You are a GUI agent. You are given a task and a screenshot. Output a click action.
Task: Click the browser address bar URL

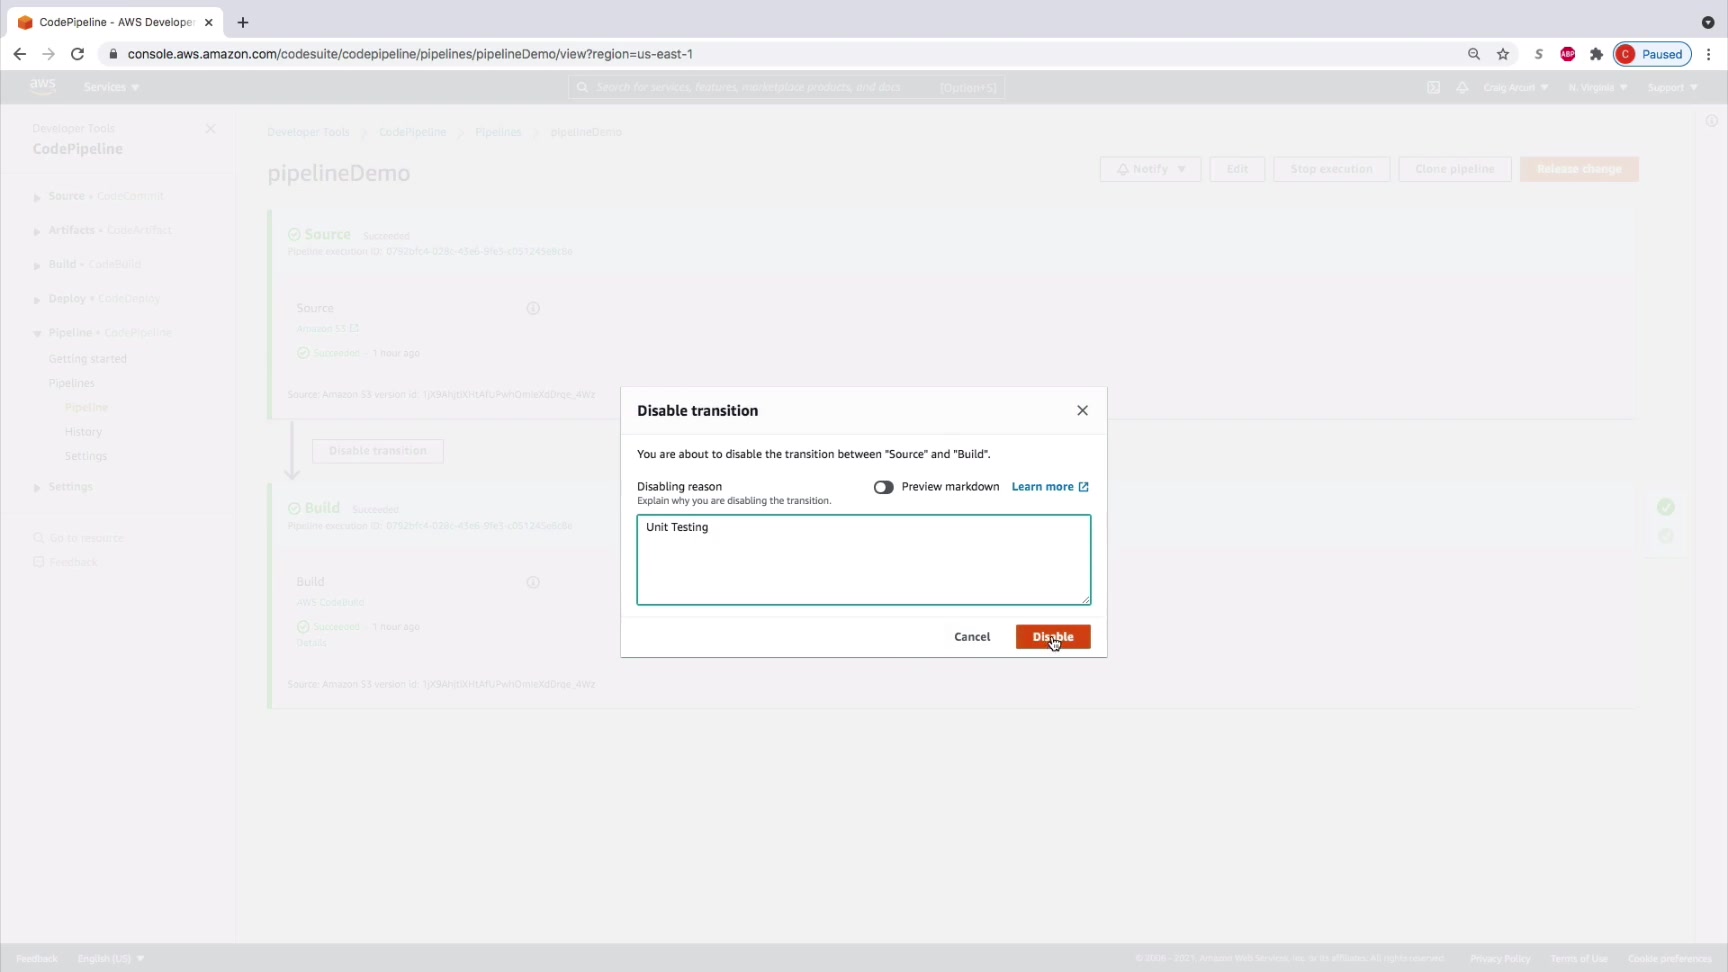(410, 54)
